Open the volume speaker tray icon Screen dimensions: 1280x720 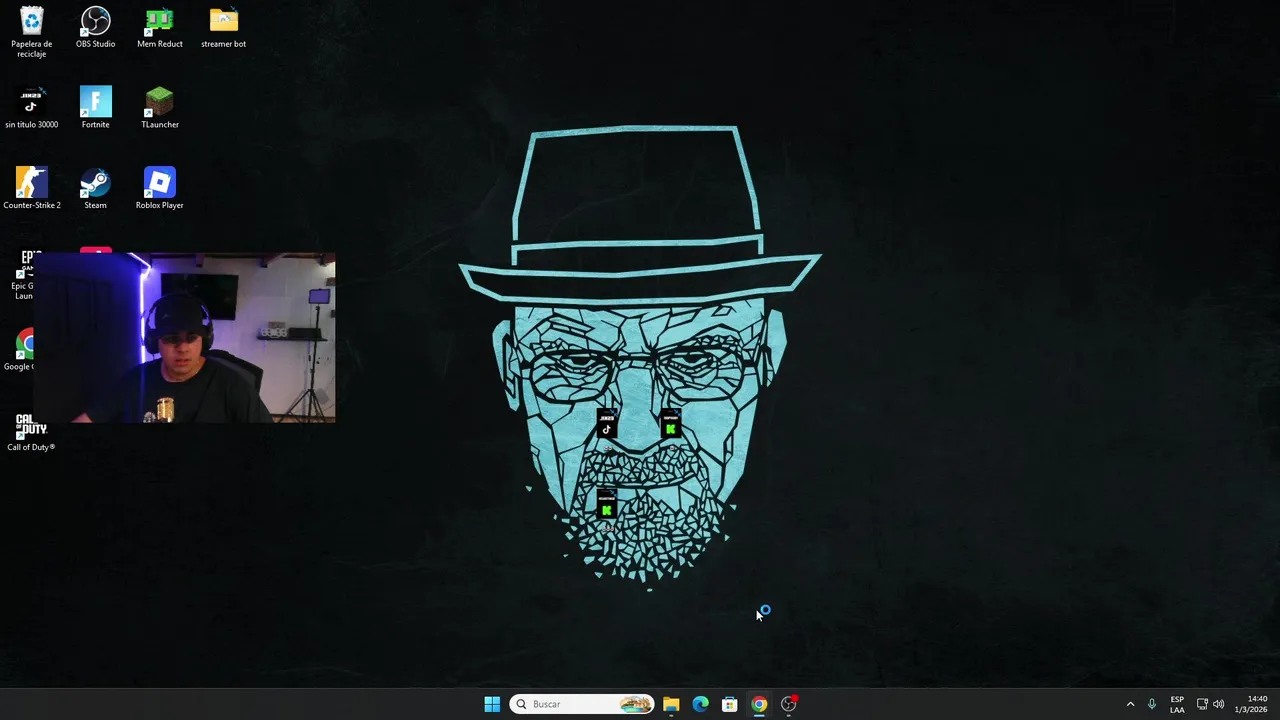coord(1218,704)
